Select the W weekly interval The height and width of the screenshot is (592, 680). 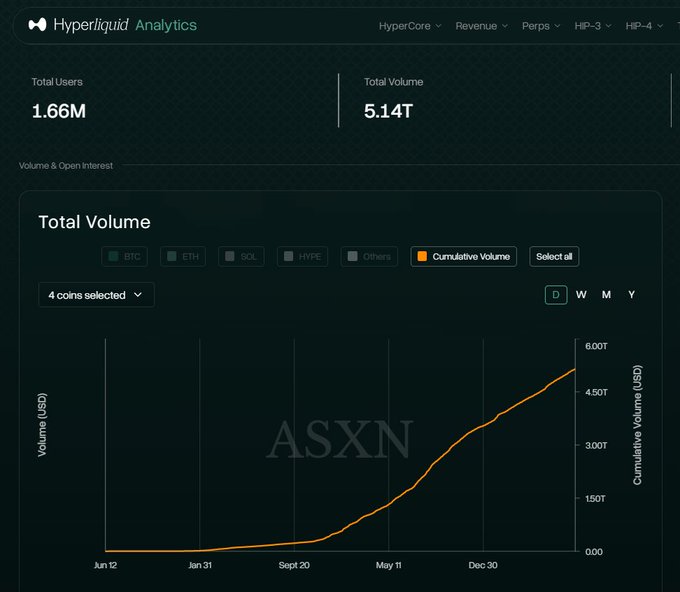(581, 295)
